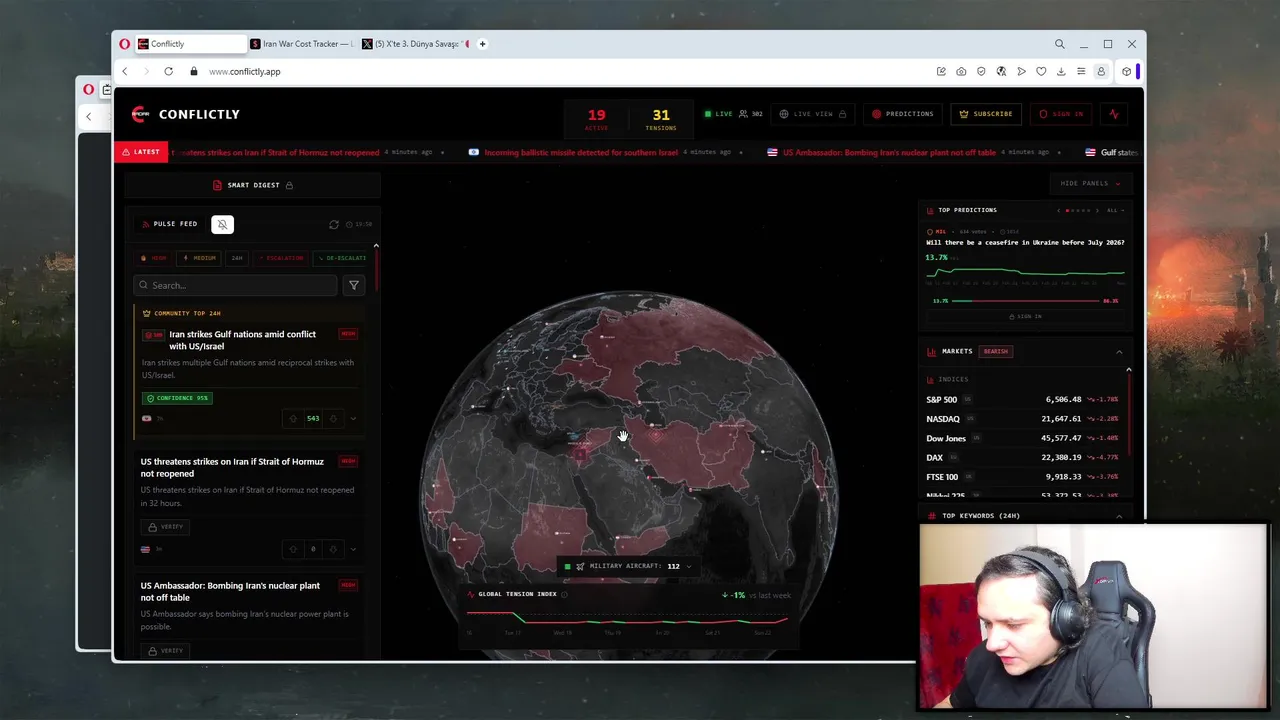Go to previous prediction with left arrow
The height and width of the screenshot is (720, 1280).
(1058, 211)
